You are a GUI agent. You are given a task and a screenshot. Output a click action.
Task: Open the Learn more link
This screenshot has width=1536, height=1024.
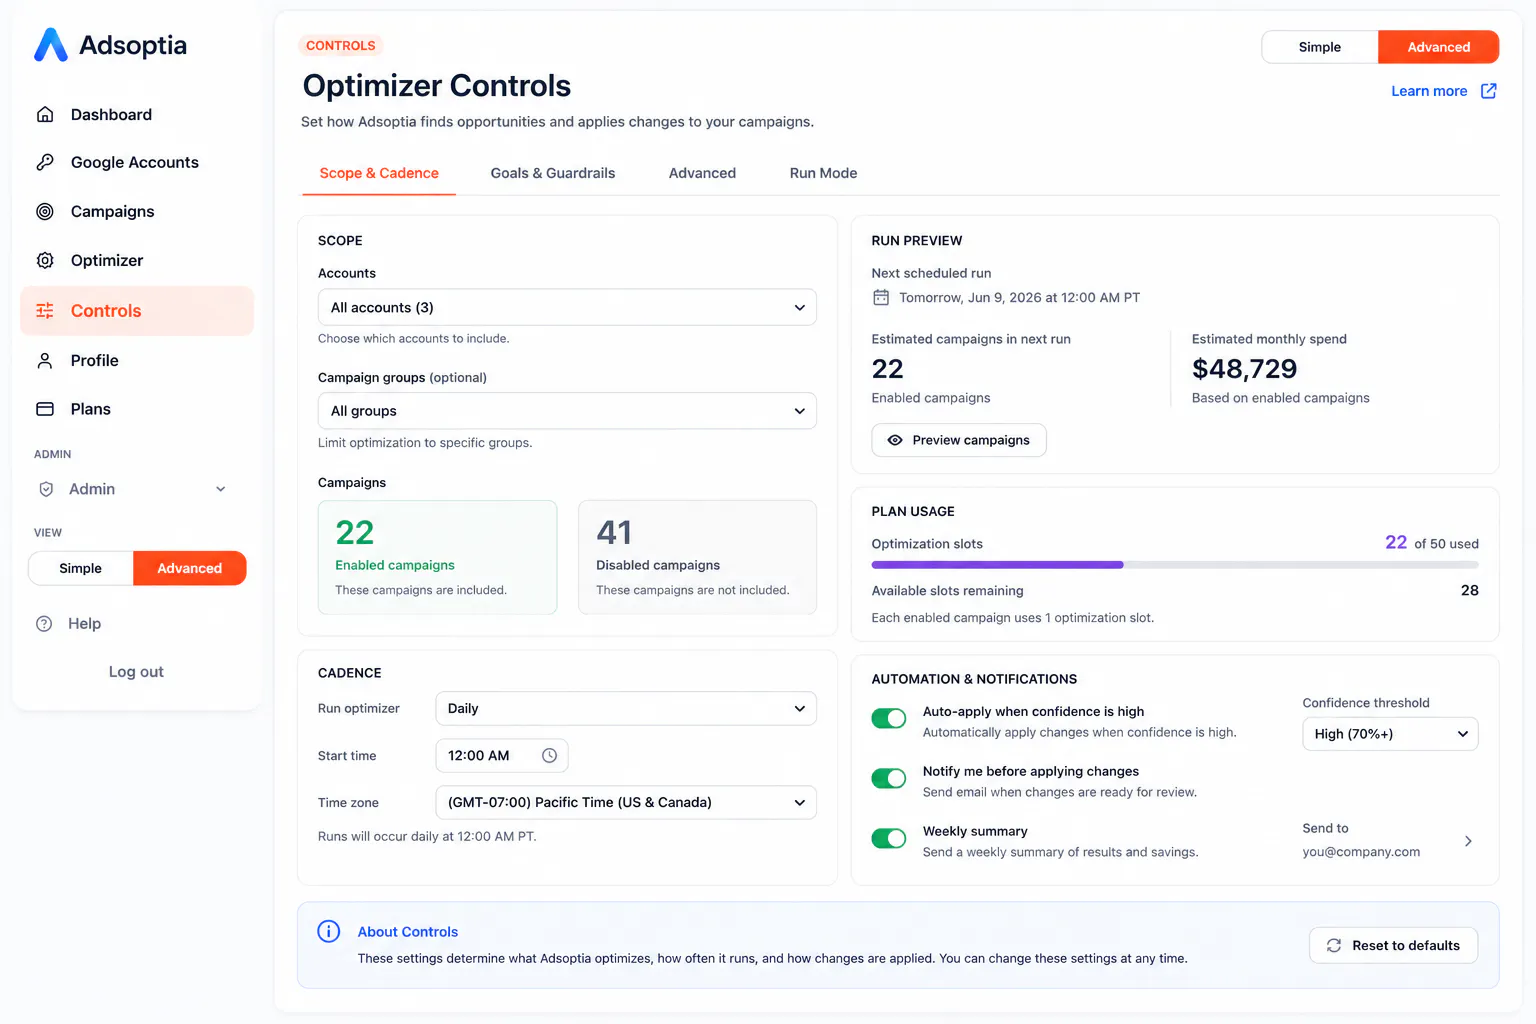1429,91
